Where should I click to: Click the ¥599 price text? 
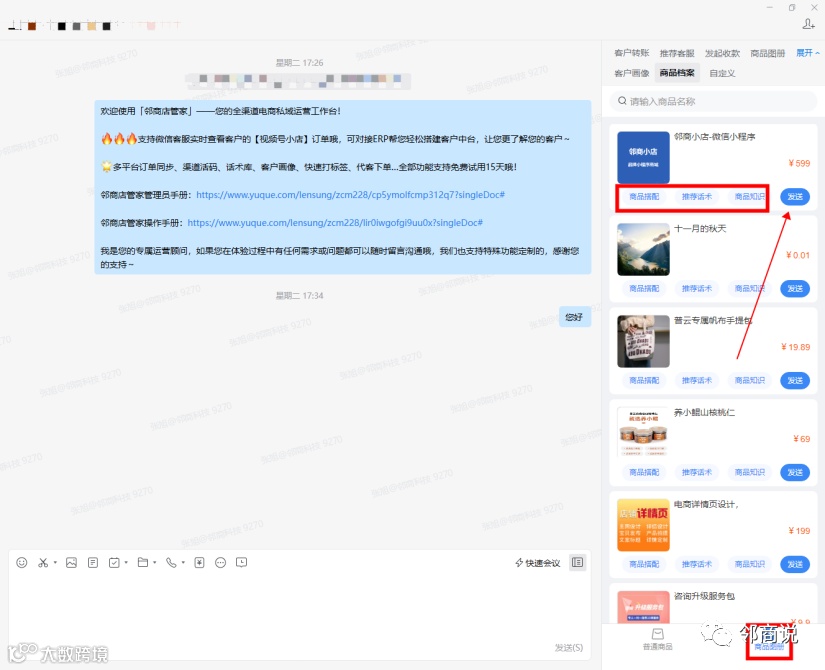tap(799, 163)
